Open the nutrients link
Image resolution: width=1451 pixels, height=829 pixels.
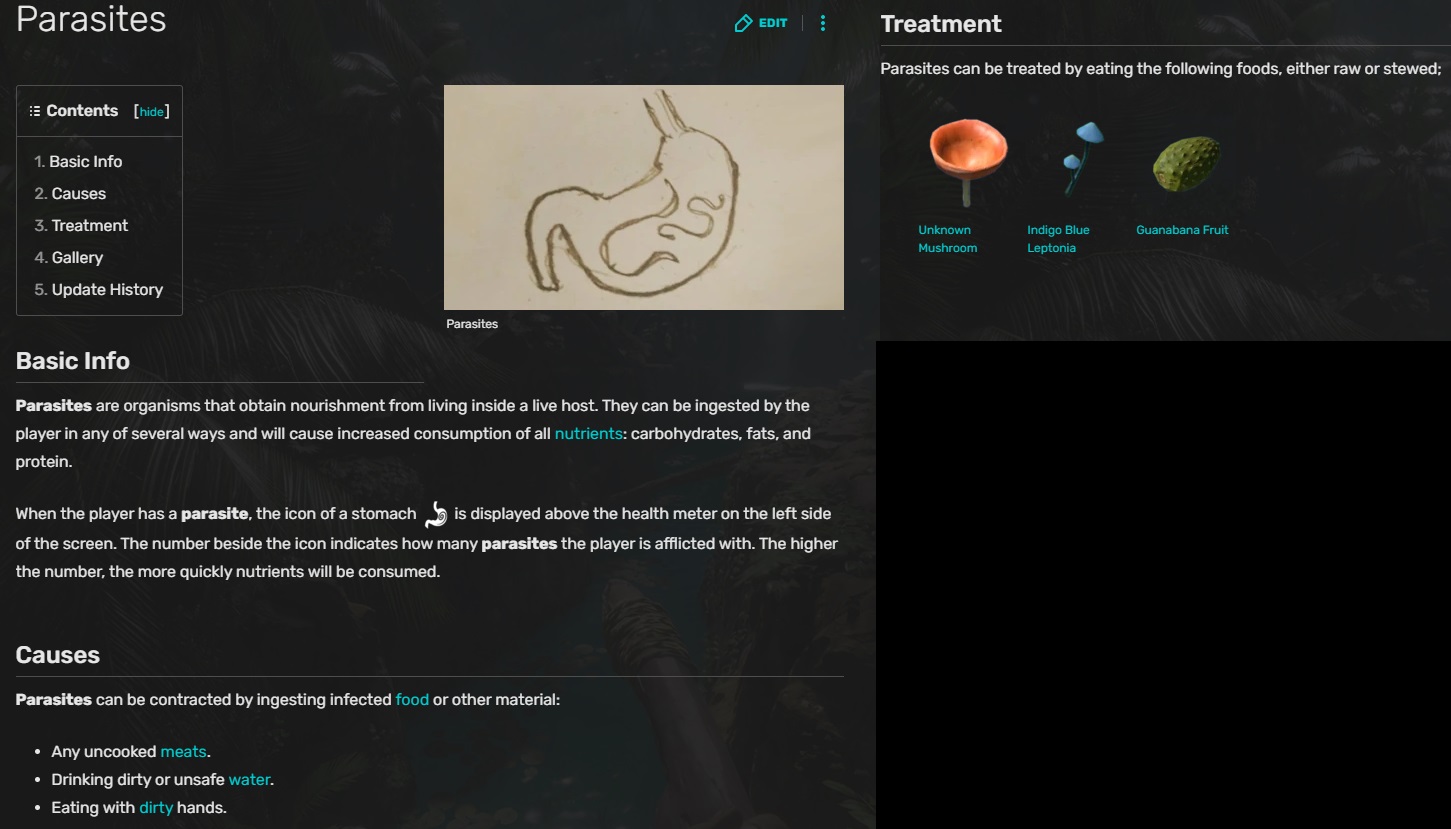tap(588, 434)
